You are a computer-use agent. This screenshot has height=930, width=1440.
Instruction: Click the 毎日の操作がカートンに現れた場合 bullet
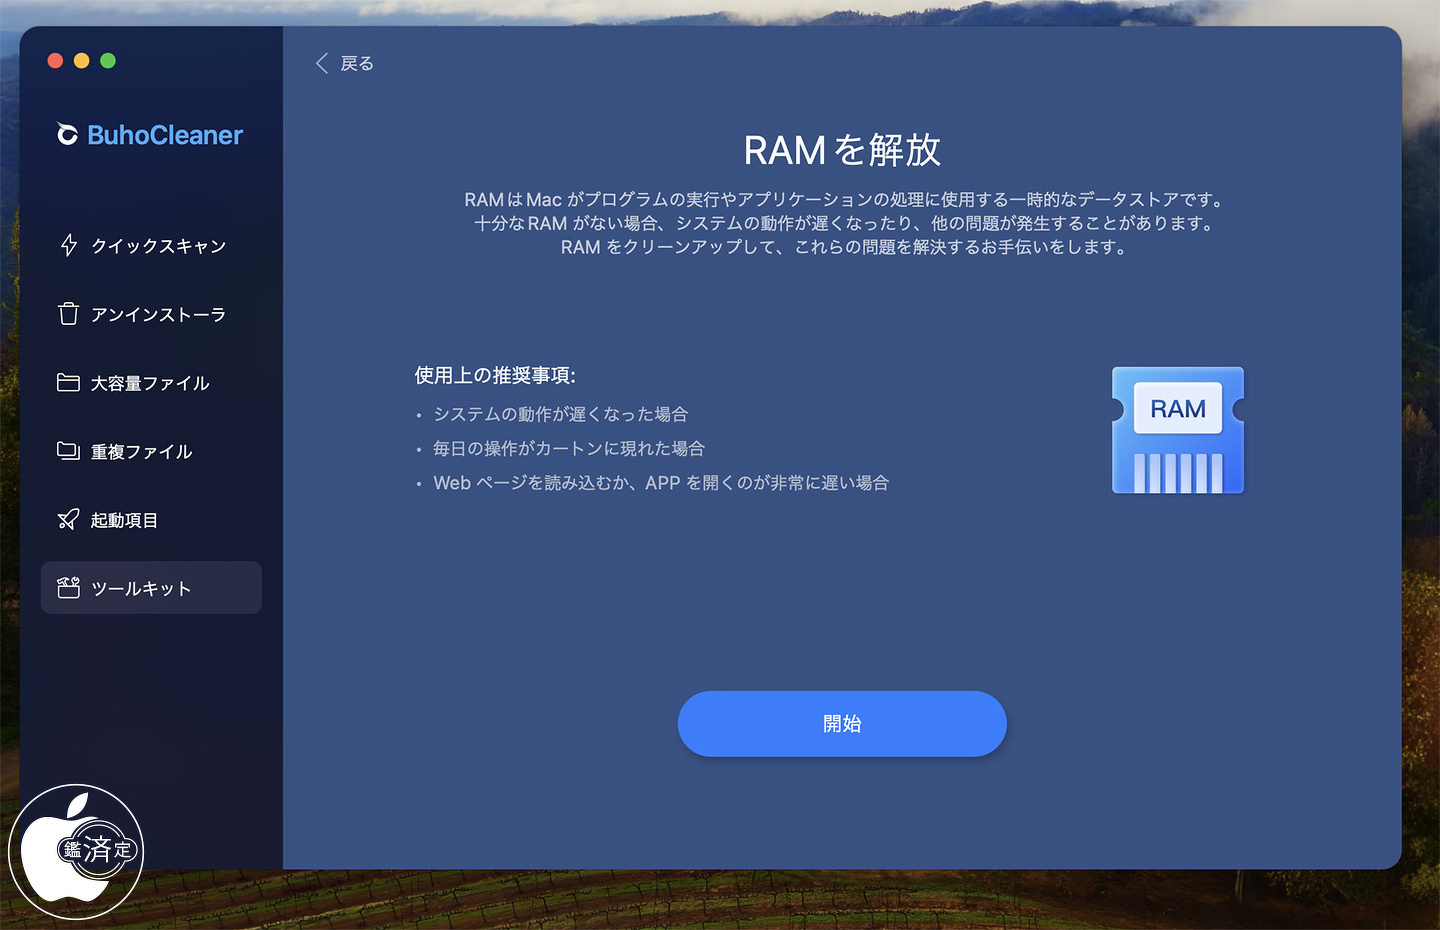click(x=568, y=448)
